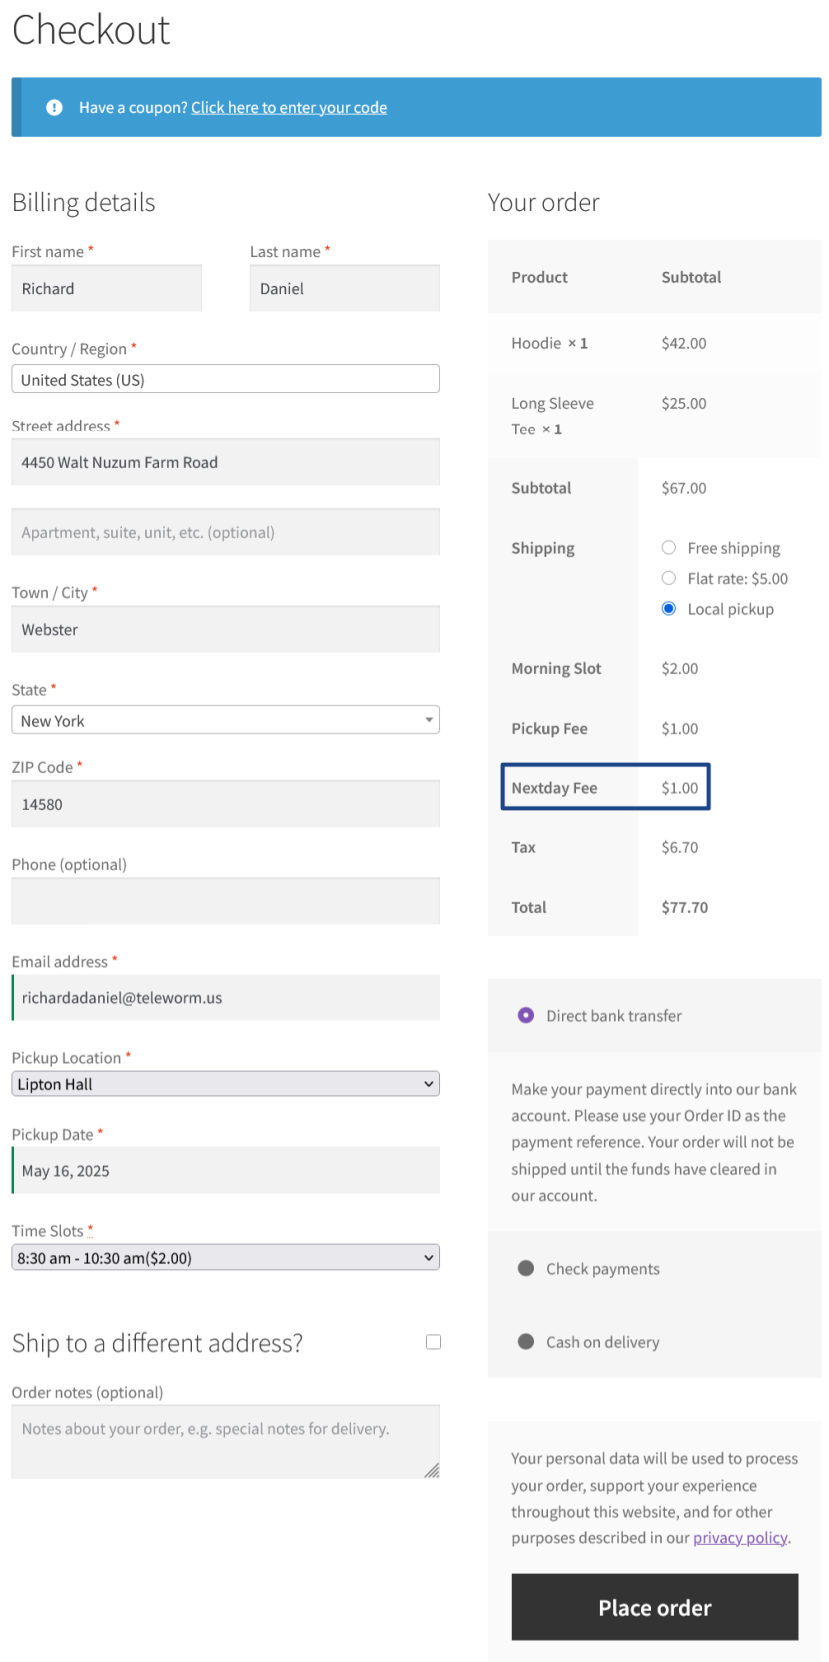This screenshot has height=1662, width=829.
Task: Pick Cash on delivery payment
Action: (526, 1342)
